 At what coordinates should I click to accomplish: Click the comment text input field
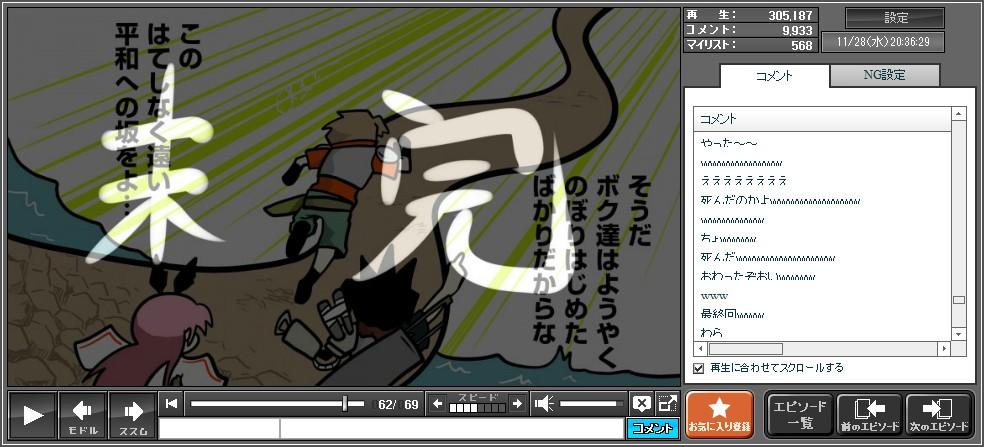[450, 429]
